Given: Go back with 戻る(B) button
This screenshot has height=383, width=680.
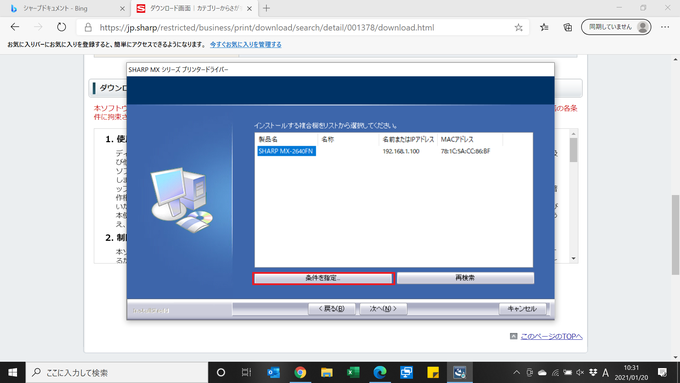Looking at the screenshot, I should pyautogui.click(x=331, y=308).
